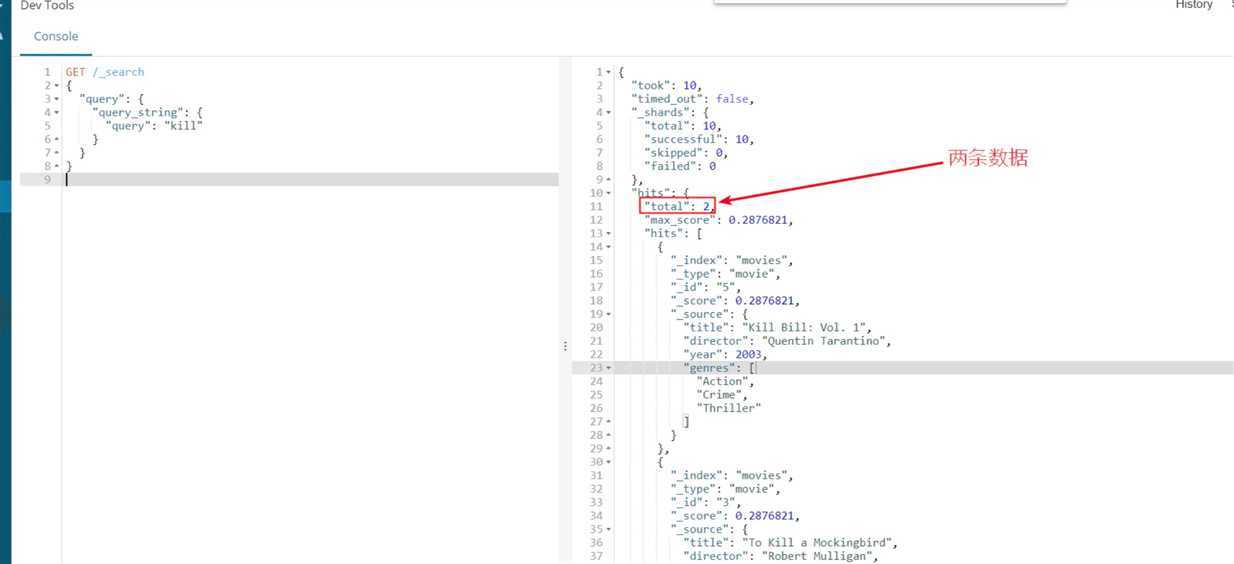Click the GET /_search request line

pos(105,72)
